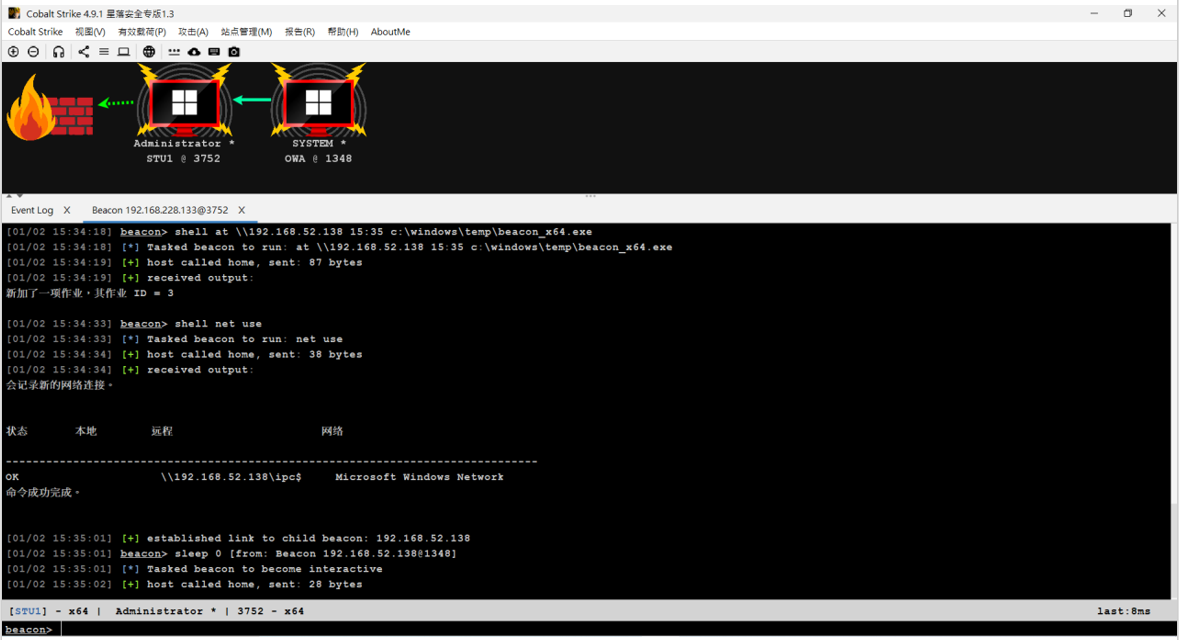1179x640 pixels.
Task: Click the console vertical scrollbar
Action: (x=1174, y=411)
